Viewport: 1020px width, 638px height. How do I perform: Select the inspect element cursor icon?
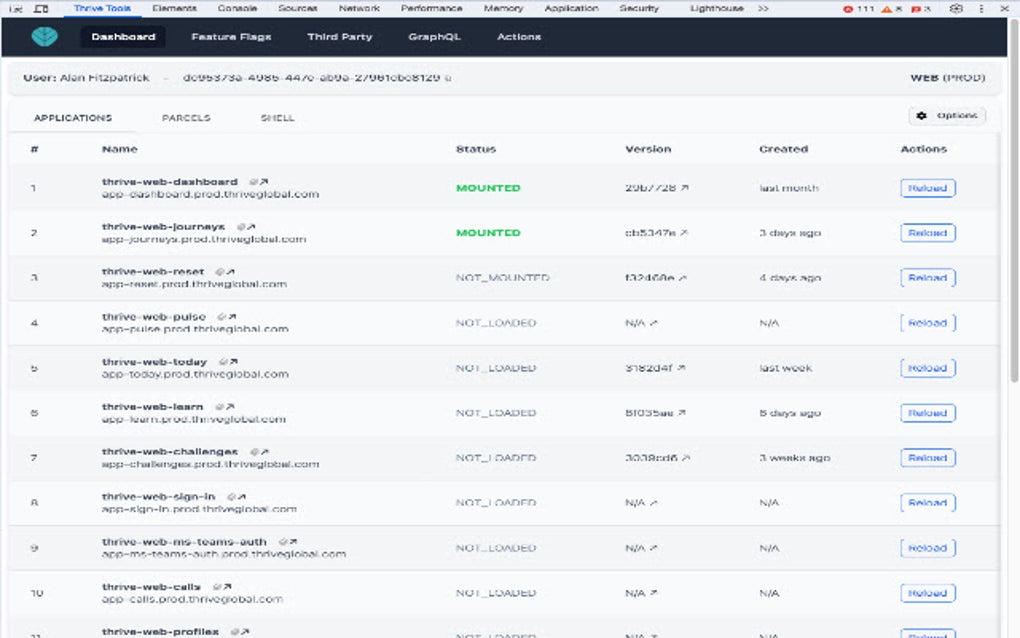(14, 8)
